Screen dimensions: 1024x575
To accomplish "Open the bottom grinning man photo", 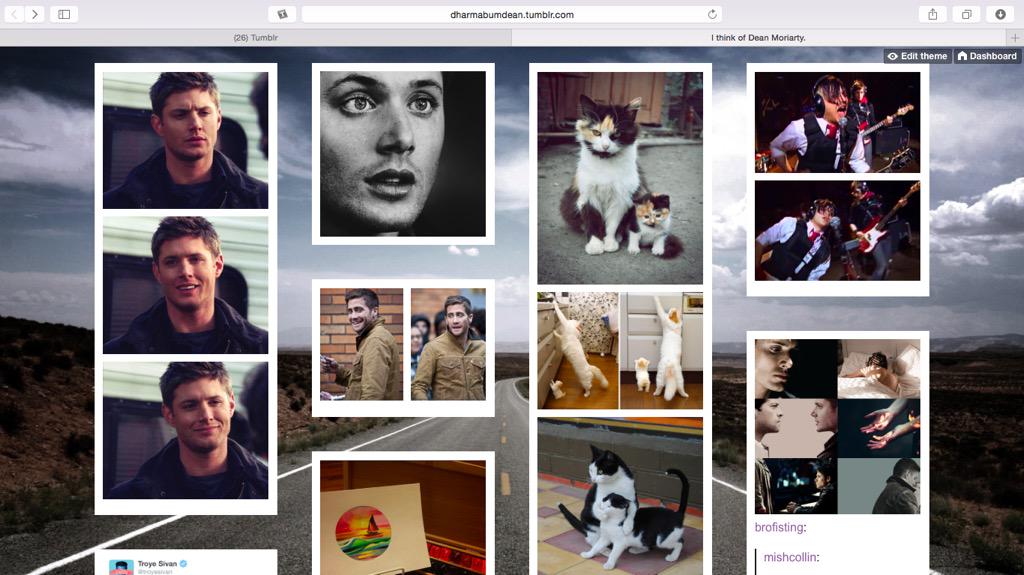I will (x=185, y=431).
